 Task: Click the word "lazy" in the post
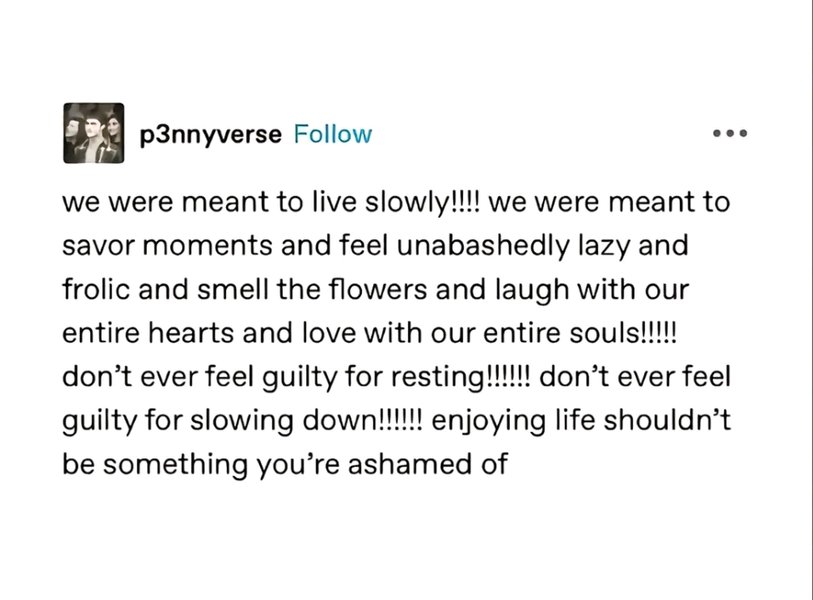626,246
